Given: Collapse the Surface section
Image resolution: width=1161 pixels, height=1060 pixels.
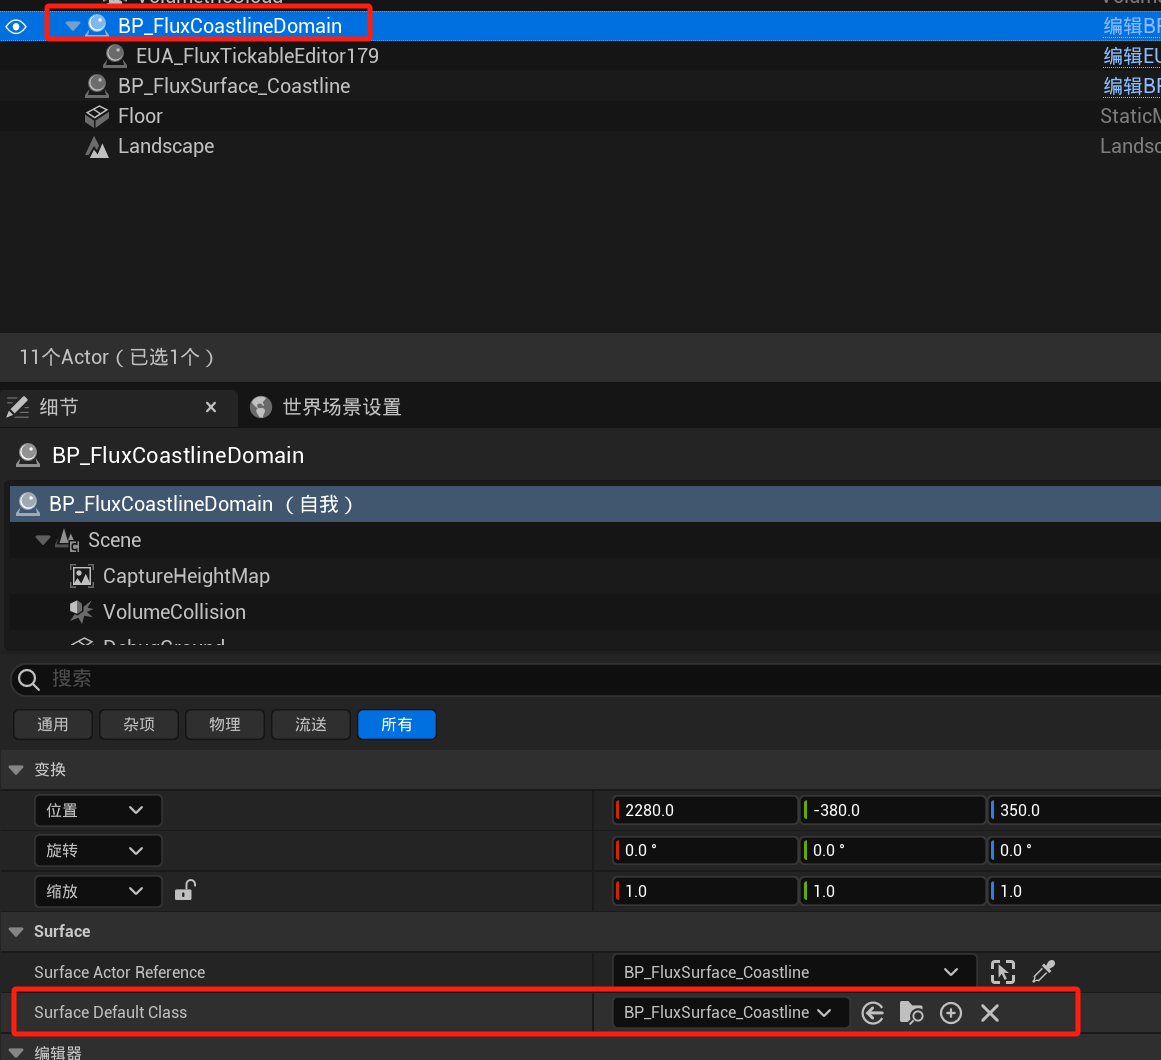Looking at the screenshot, I should point(16,932).
